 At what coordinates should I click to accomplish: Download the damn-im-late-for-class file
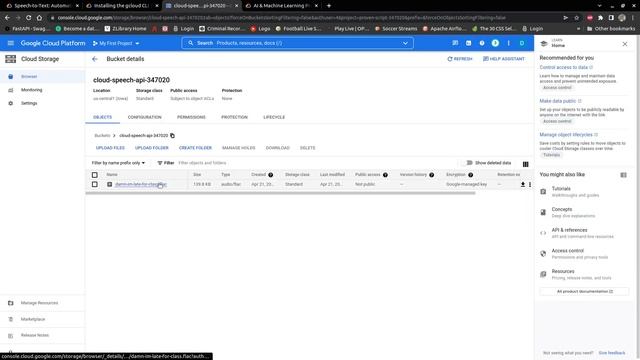click(x=522, y=184)
